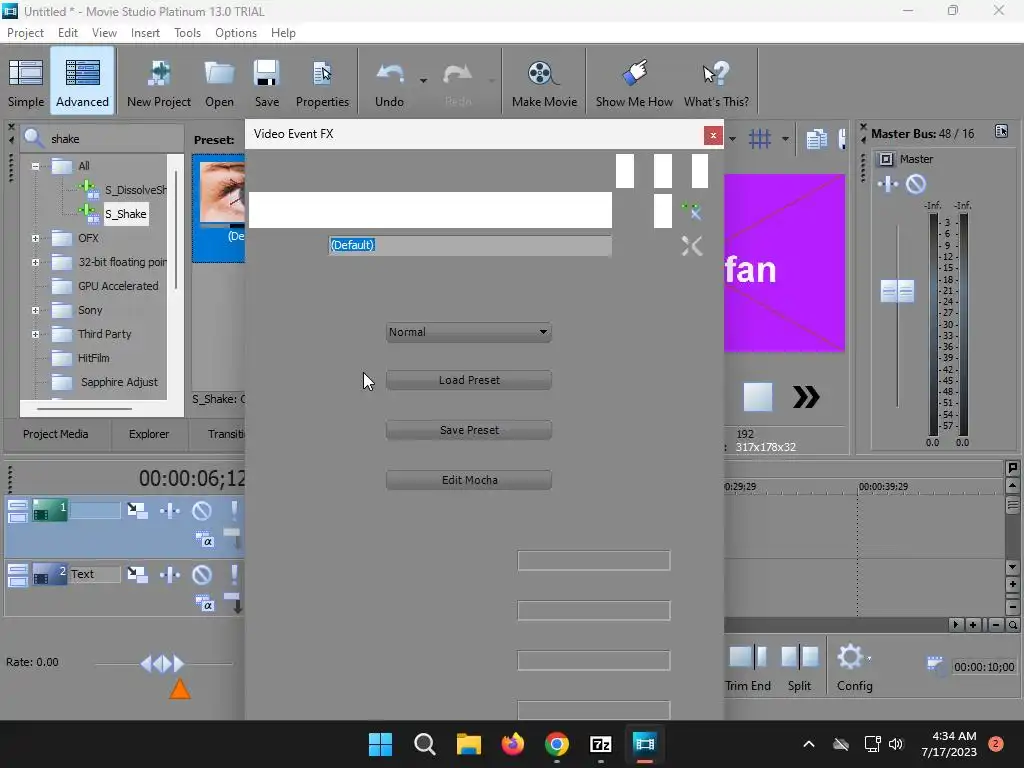Solo video track 1
1024x768 pixels.
tap(234, 511)
